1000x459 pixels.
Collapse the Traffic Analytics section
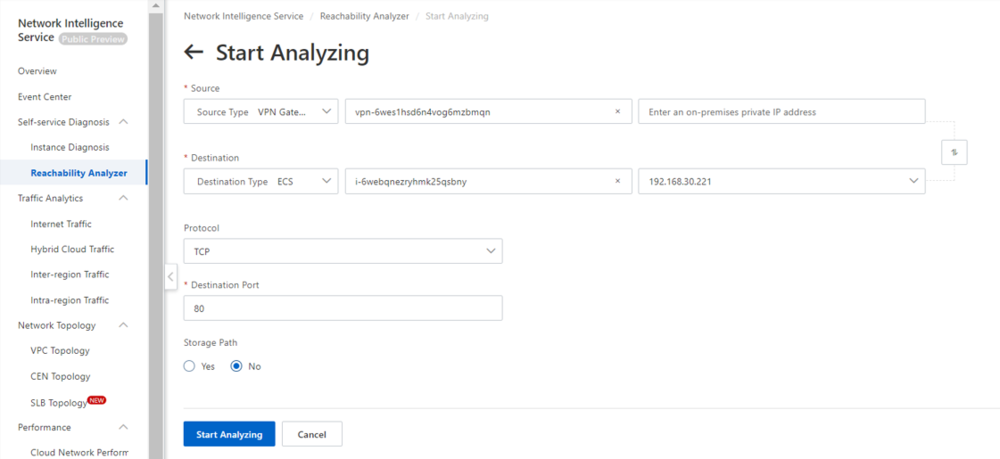click(124, 198)
